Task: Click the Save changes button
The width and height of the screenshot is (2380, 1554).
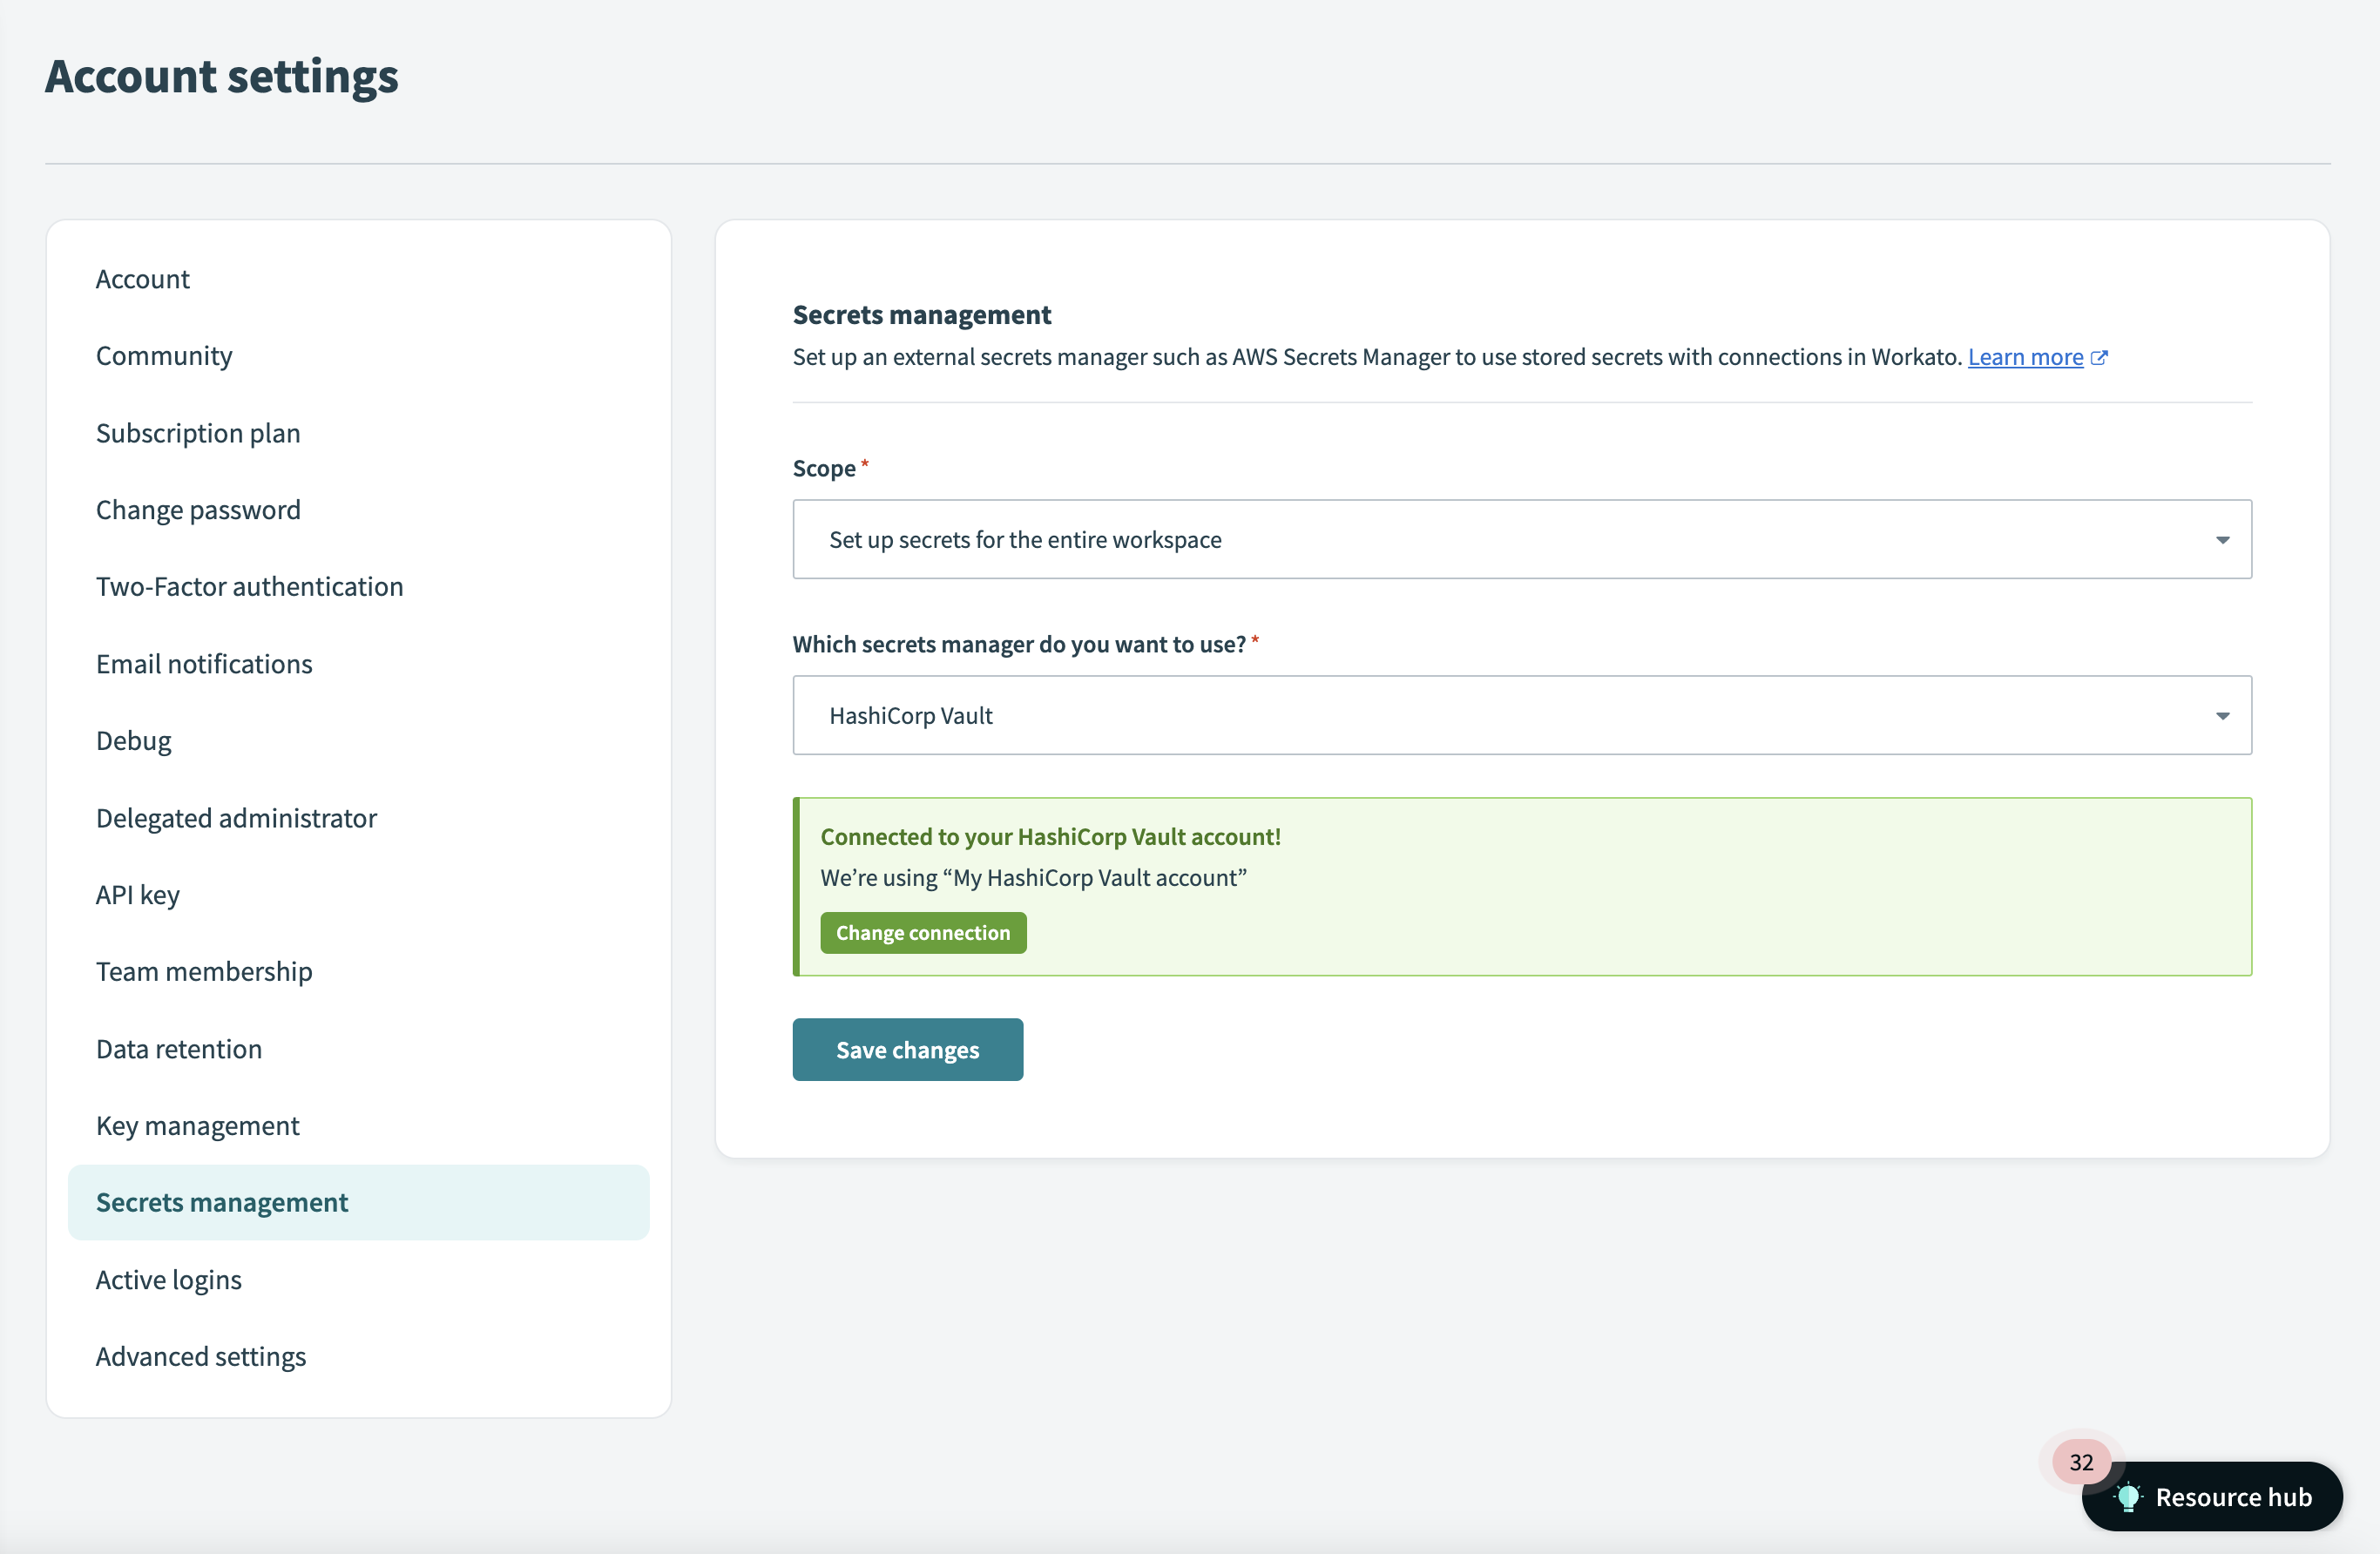Action: (907, 1048)
